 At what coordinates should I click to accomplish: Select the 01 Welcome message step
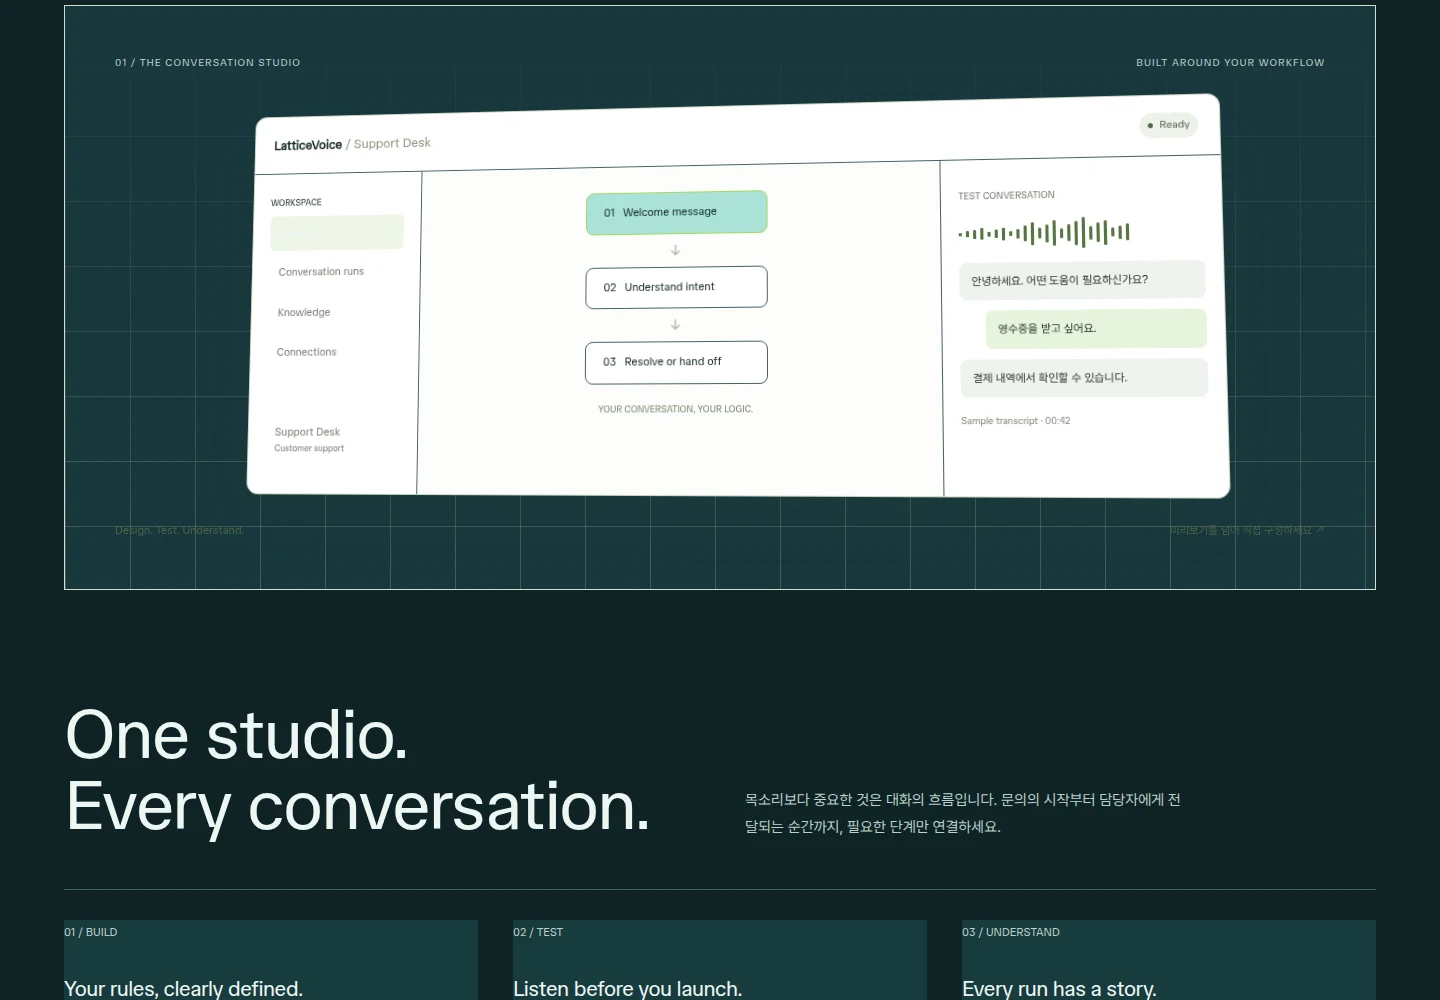click(676, 212)
